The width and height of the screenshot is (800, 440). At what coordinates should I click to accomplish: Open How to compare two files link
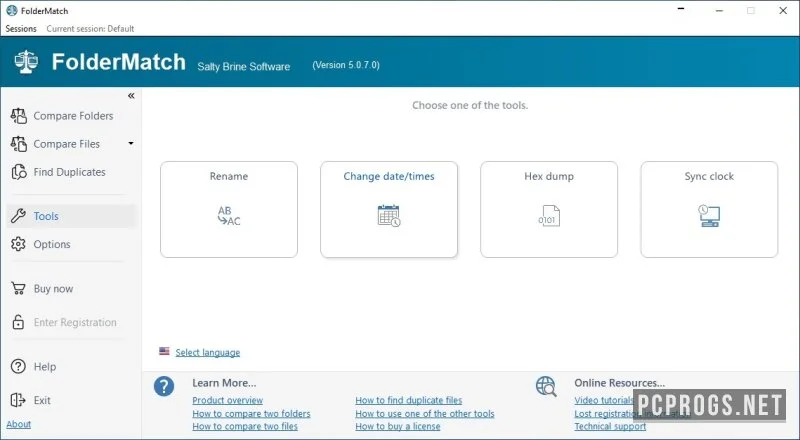(x=245, y=426)
